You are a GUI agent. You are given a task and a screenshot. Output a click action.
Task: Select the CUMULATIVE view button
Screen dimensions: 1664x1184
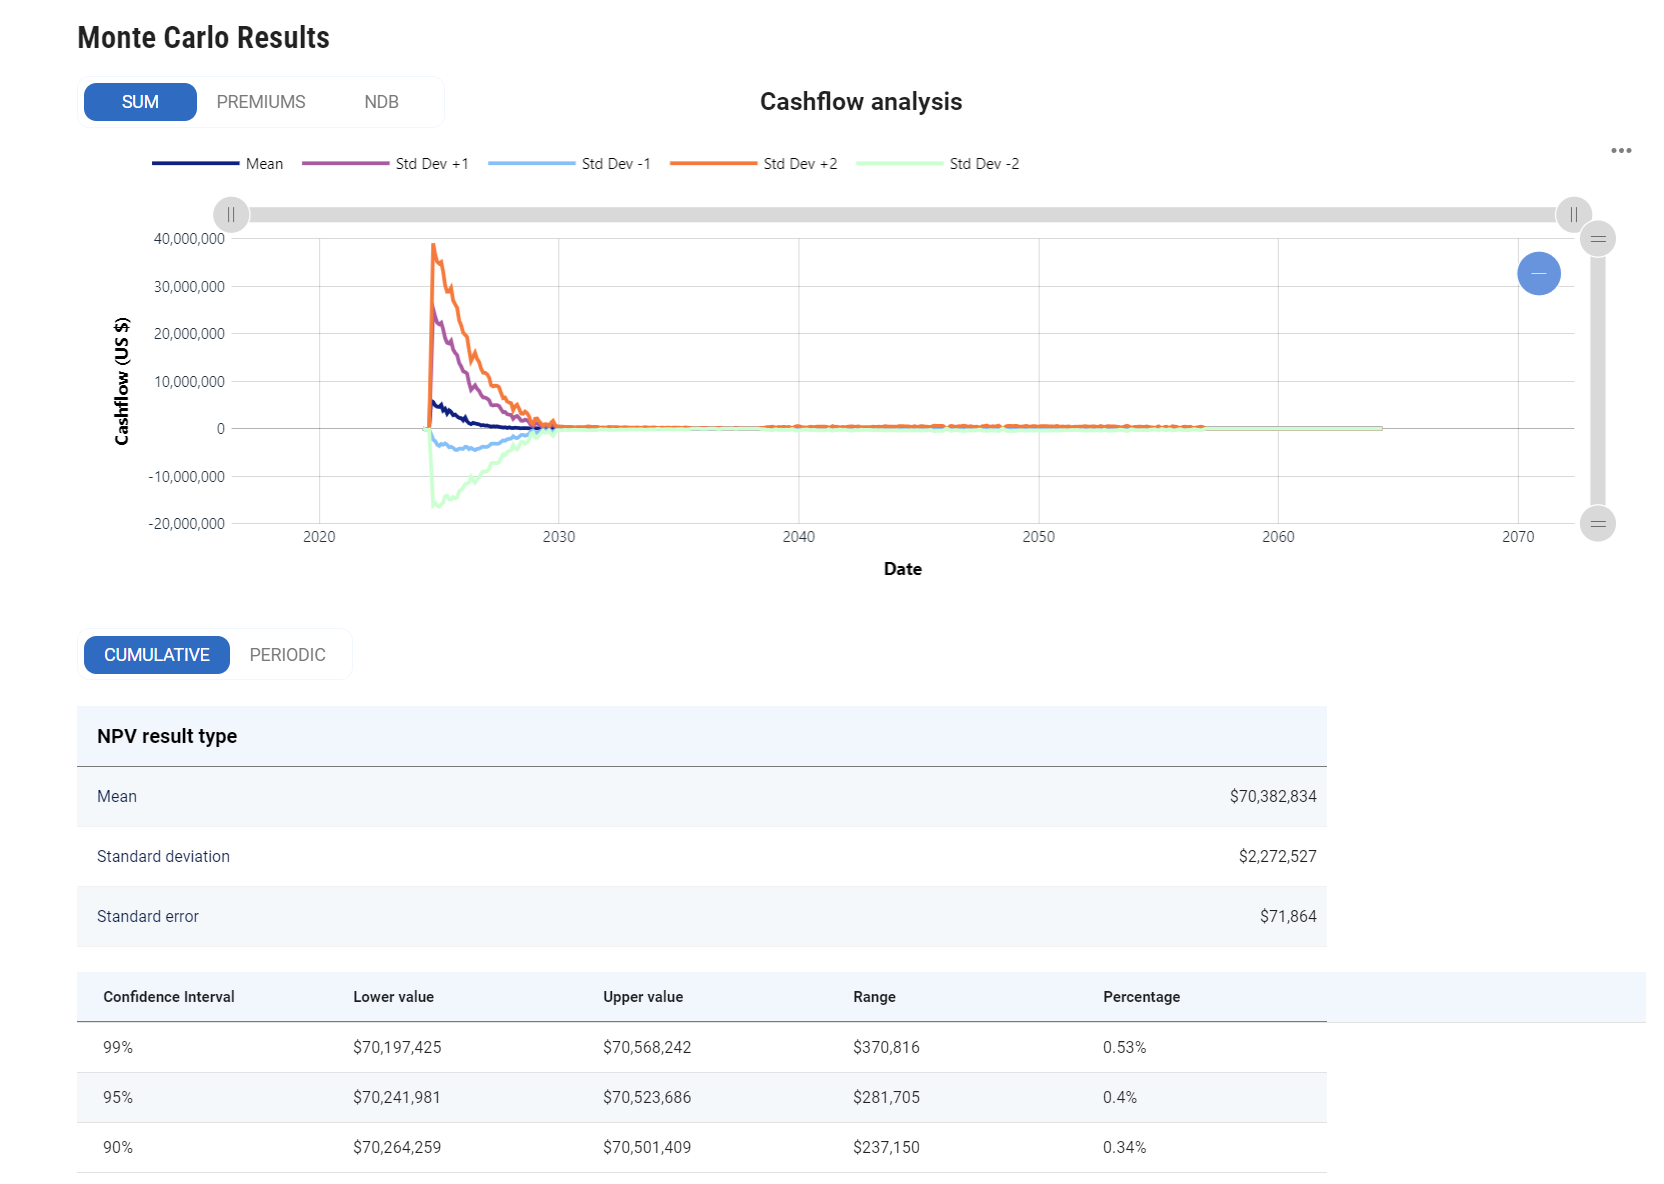pos(157,655)
